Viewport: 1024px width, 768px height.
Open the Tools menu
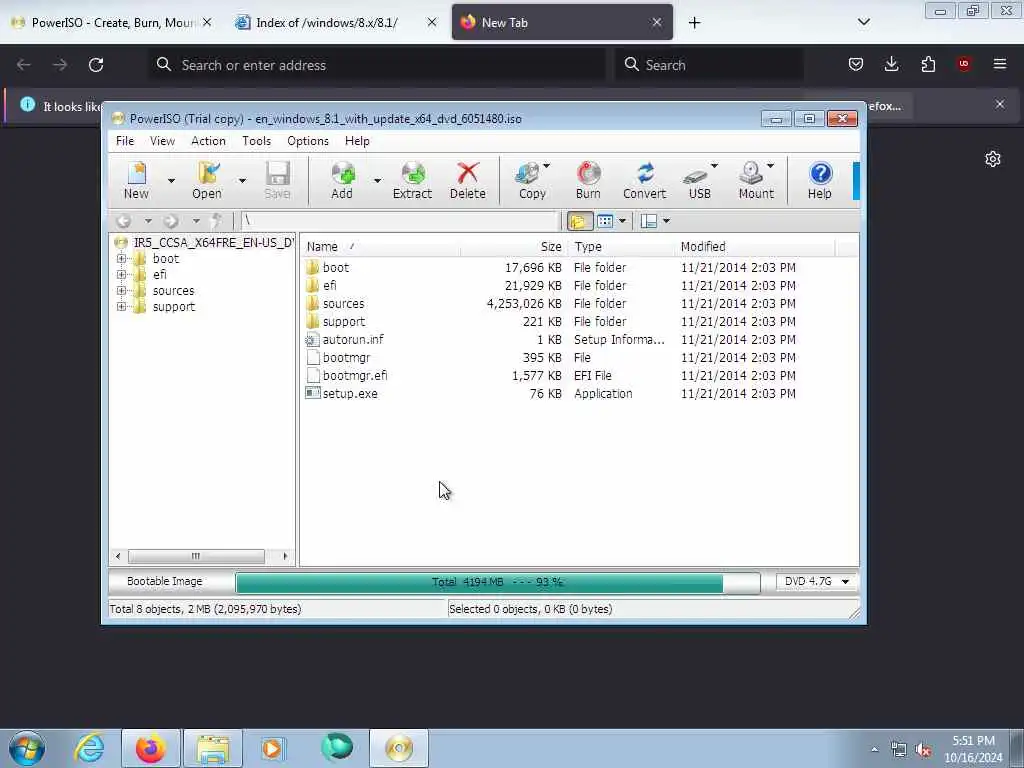(x=257, y=141)
